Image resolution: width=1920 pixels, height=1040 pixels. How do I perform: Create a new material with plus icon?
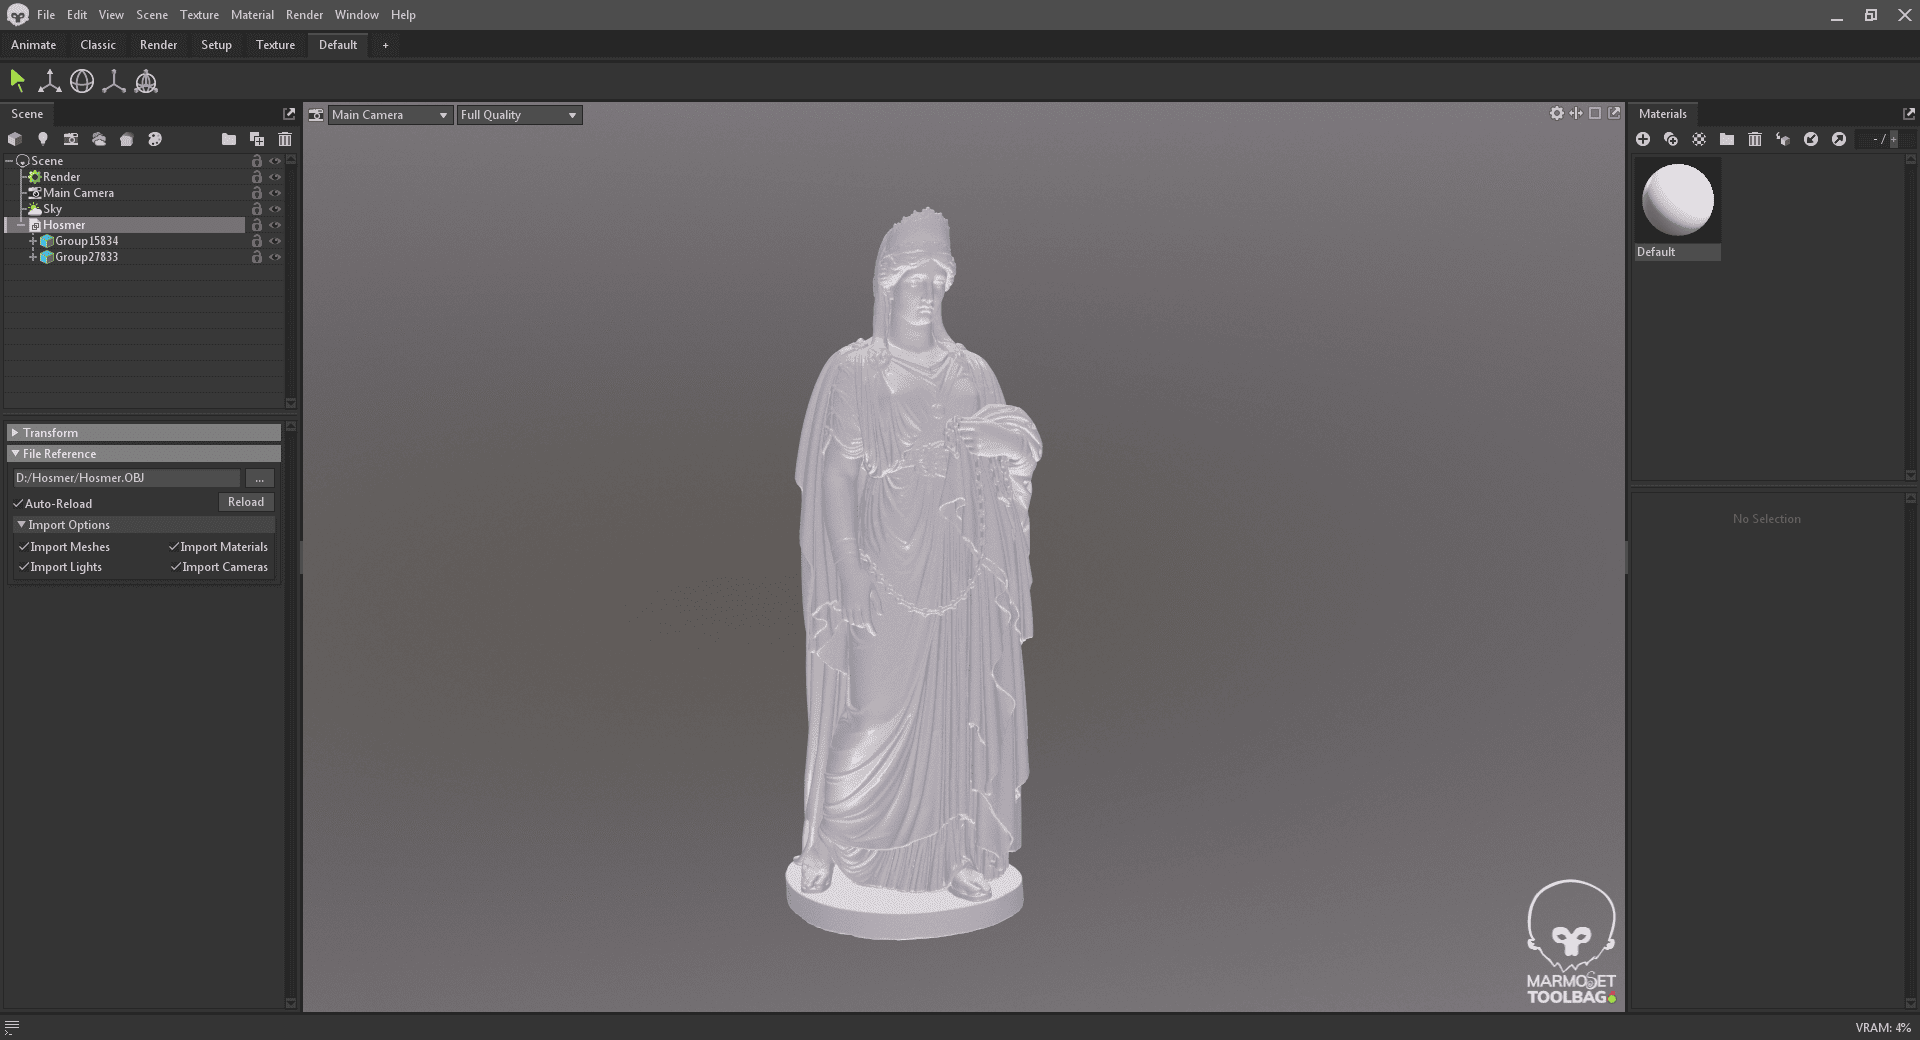pyautogui.click(x=1643, y=139)
